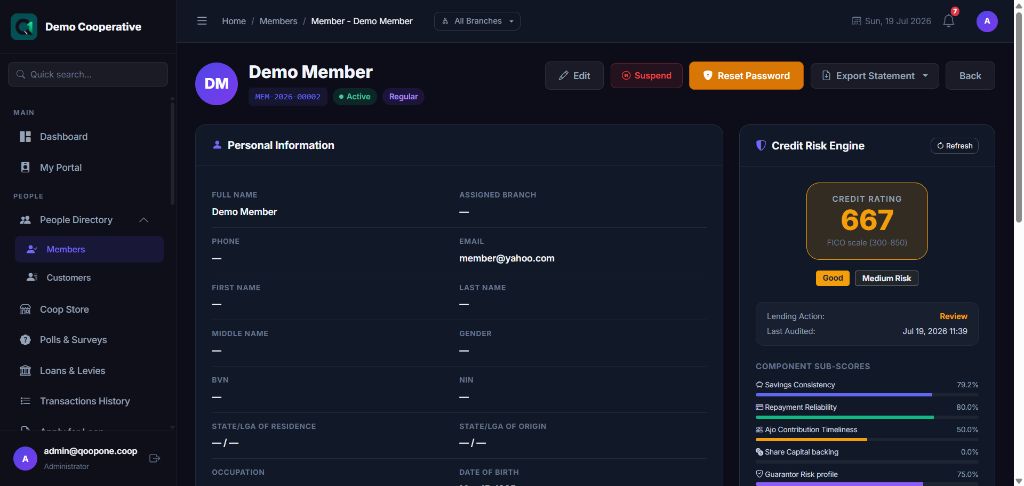The image size is (1024, 486).
Task: Click the Demo Member full name value
Action: pyautogui.click(x=244, y=212)
